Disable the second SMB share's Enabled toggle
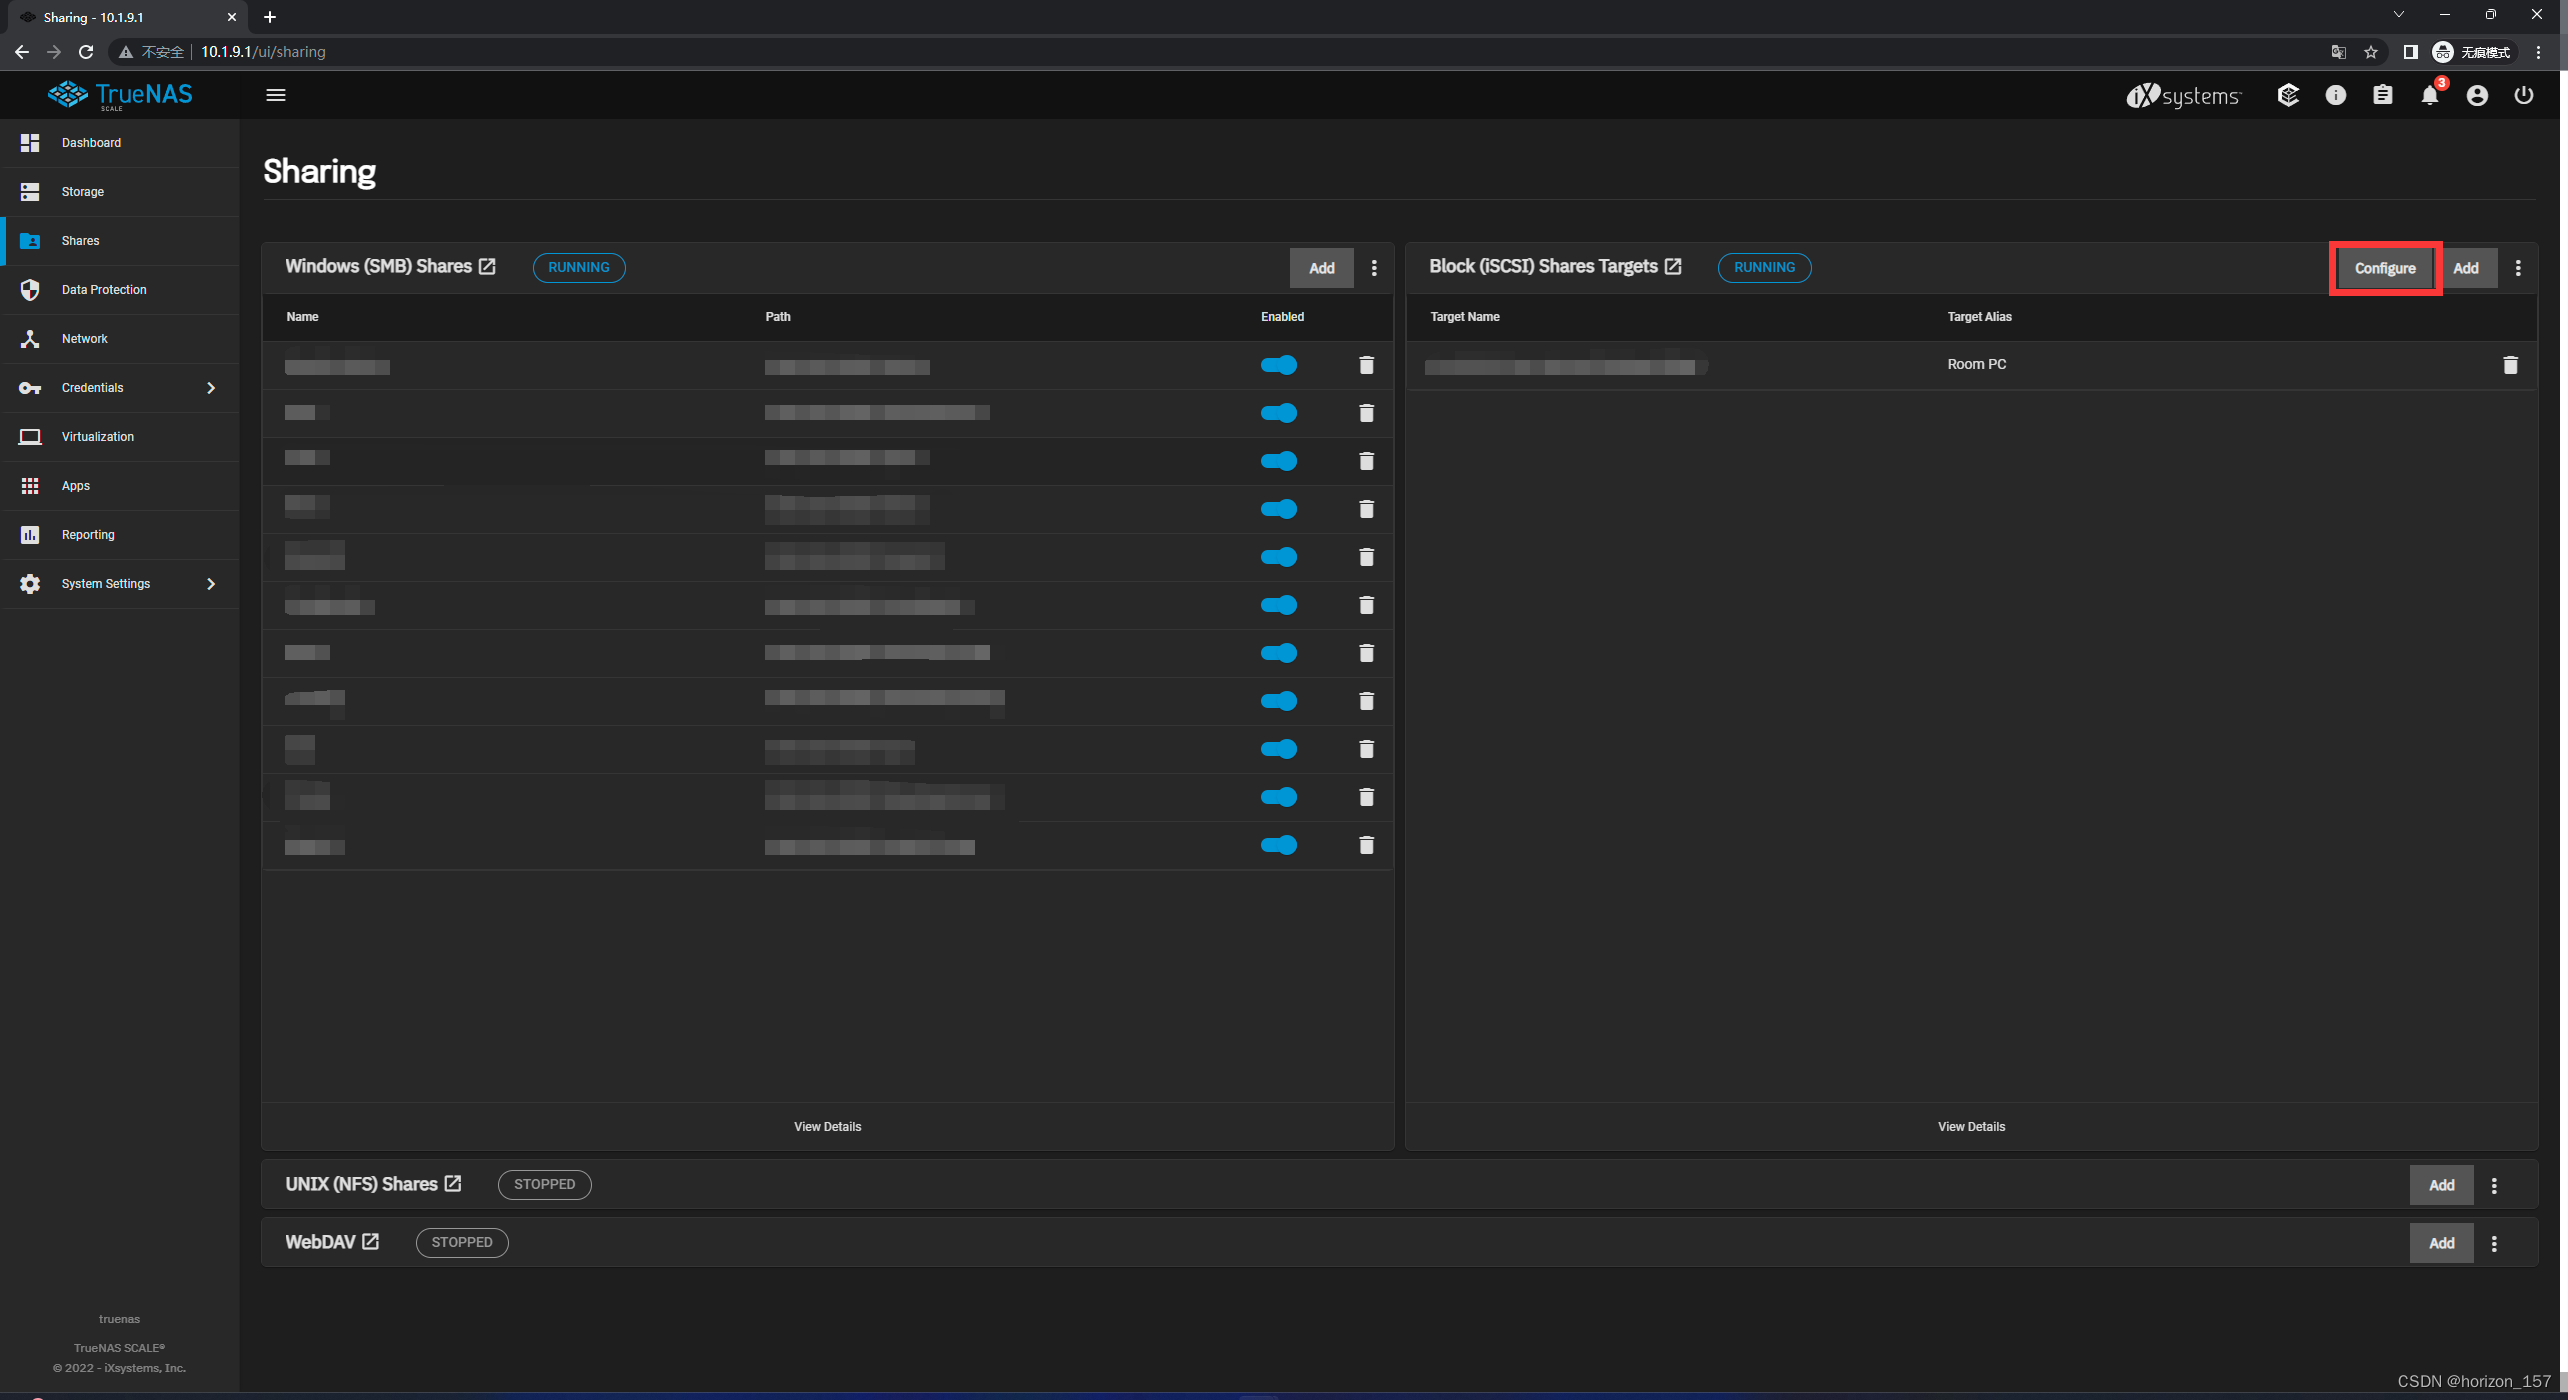 [x=1280, y=413]
